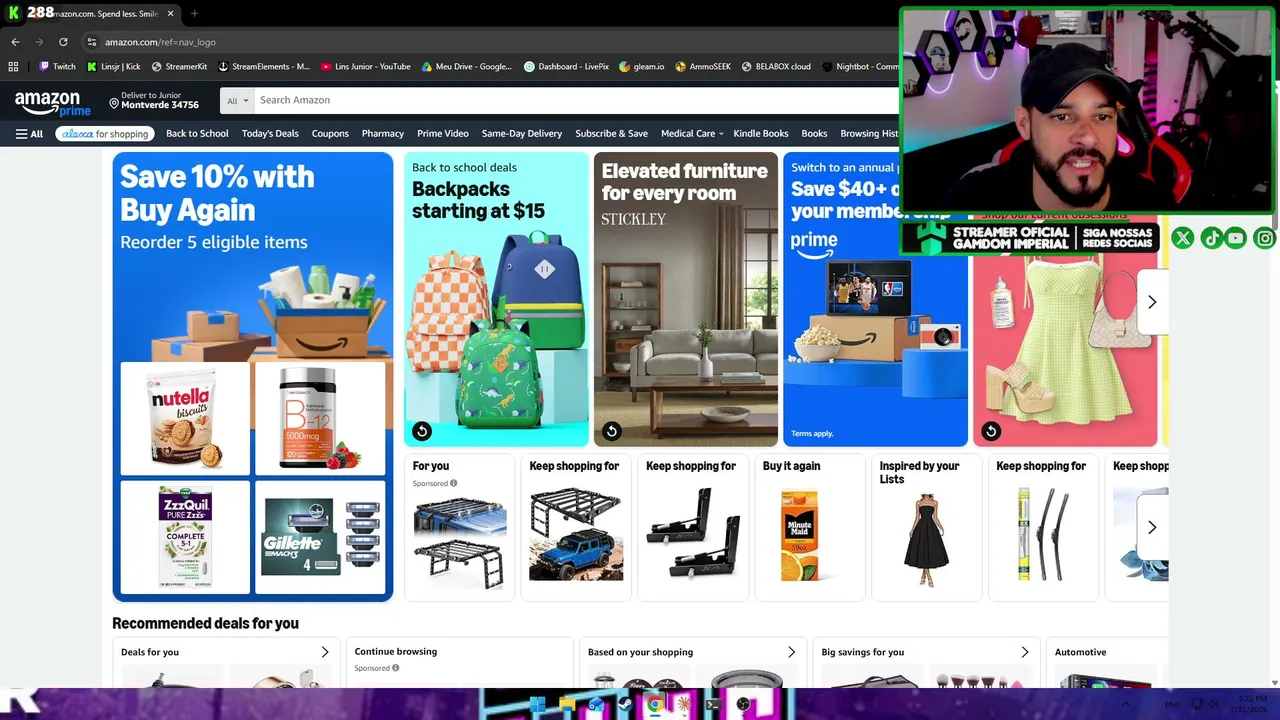Click the Chrome icon in the taskbar
Viewport: 1280px width, 720px height.
coord(654,705)
